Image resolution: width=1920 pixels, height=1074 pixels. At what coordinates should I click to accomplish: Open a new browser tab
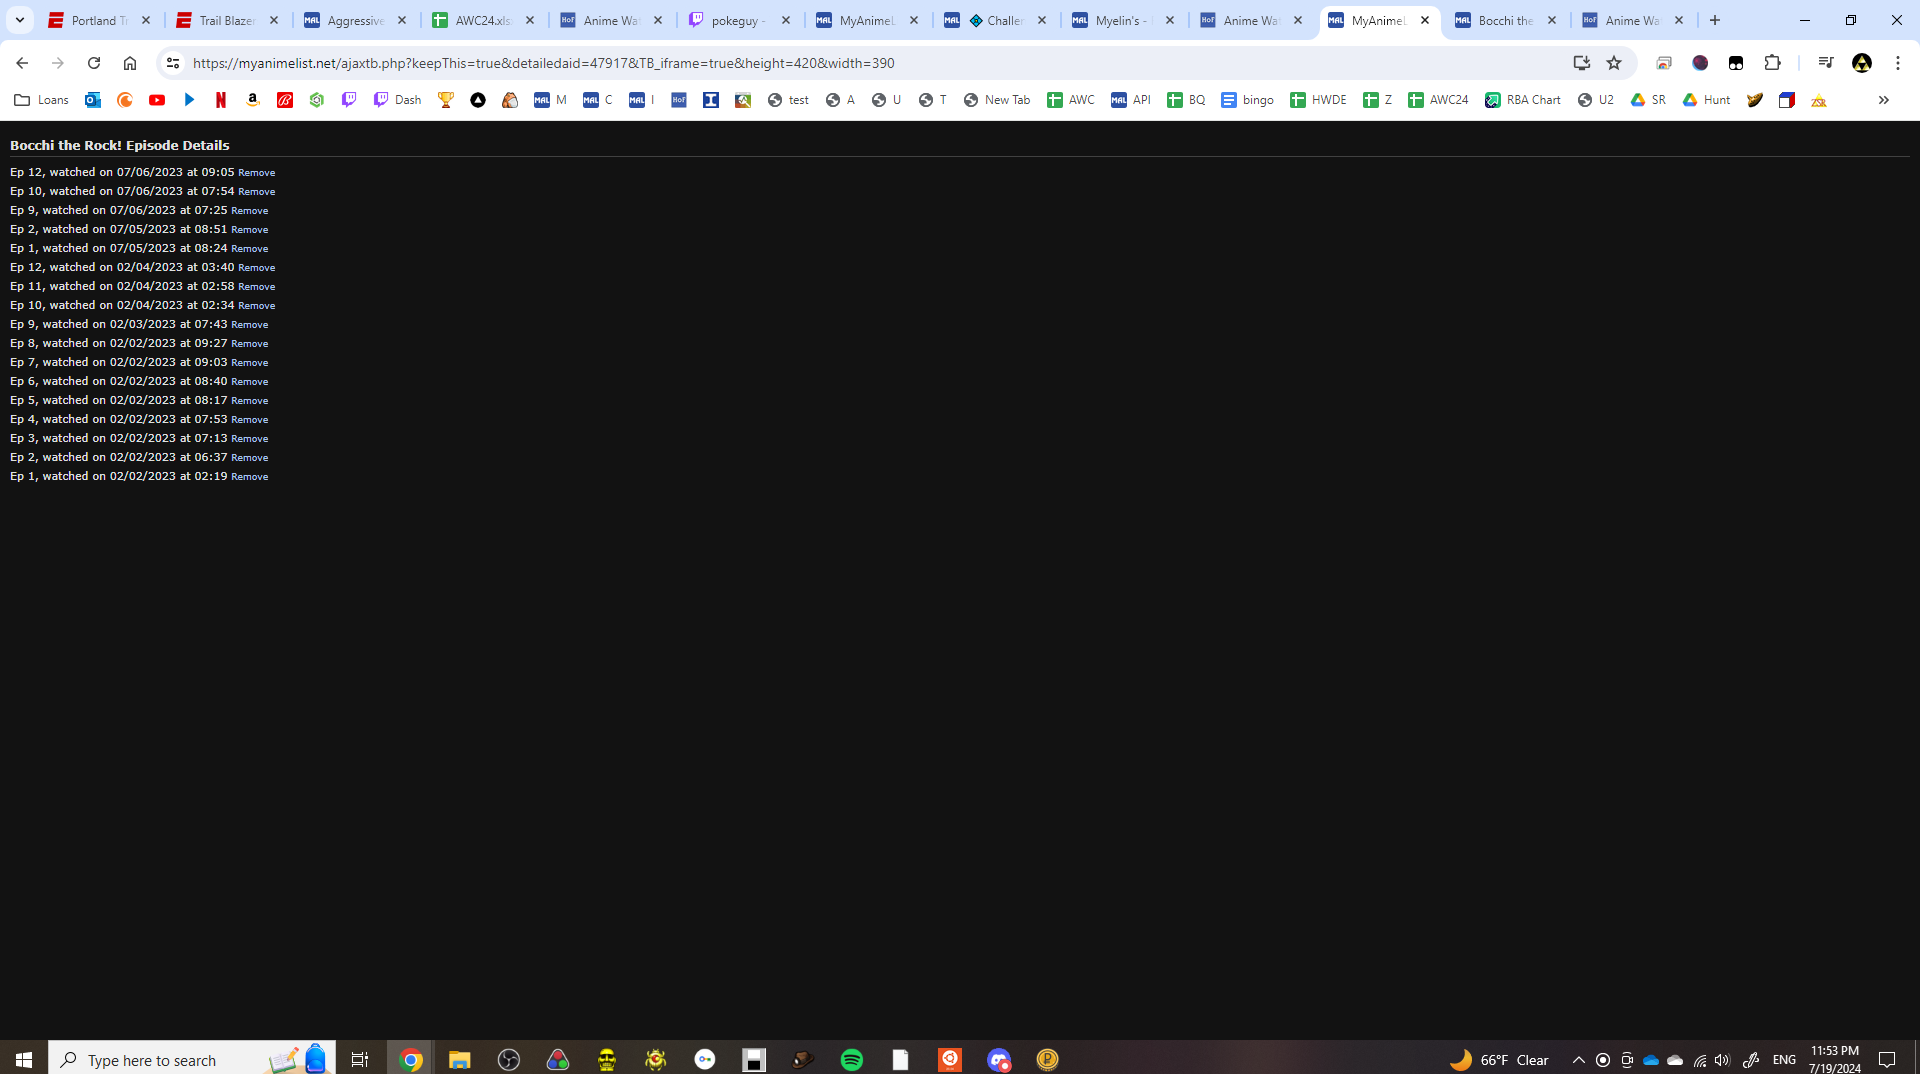(x=1715, y=20)
